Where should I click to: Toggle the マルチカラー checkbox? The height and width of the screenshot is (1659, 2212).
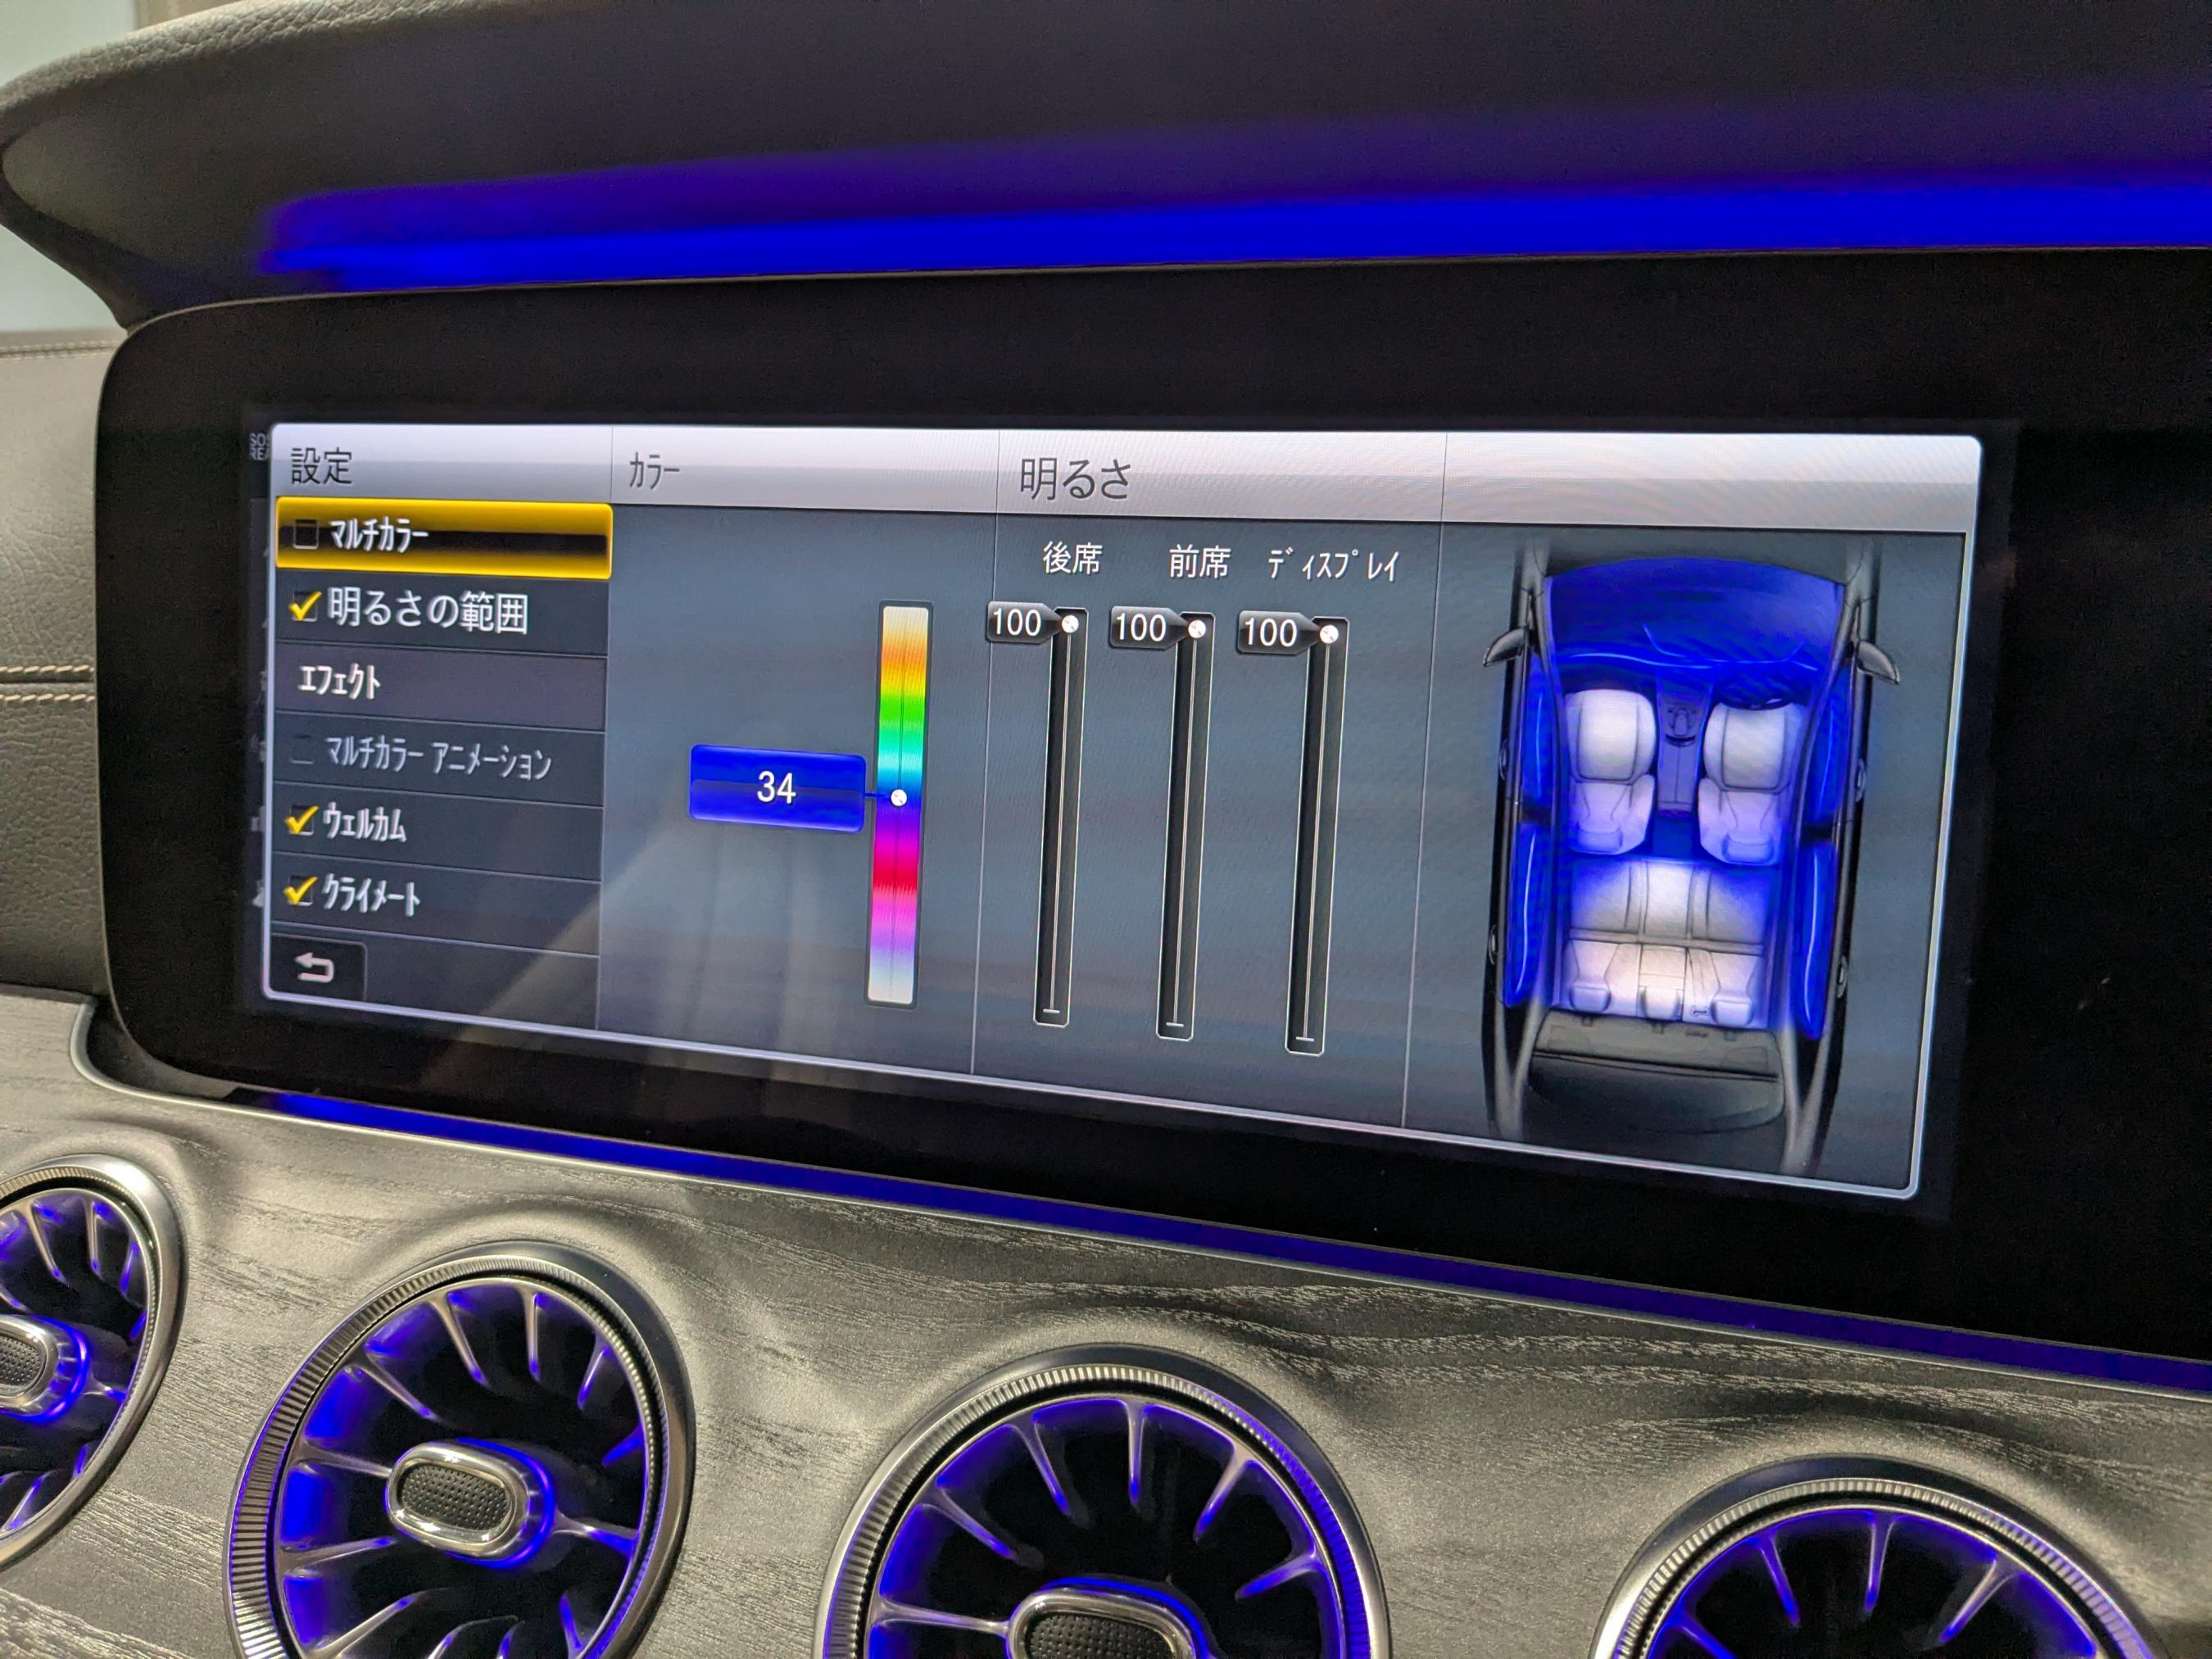coord(305,535)
